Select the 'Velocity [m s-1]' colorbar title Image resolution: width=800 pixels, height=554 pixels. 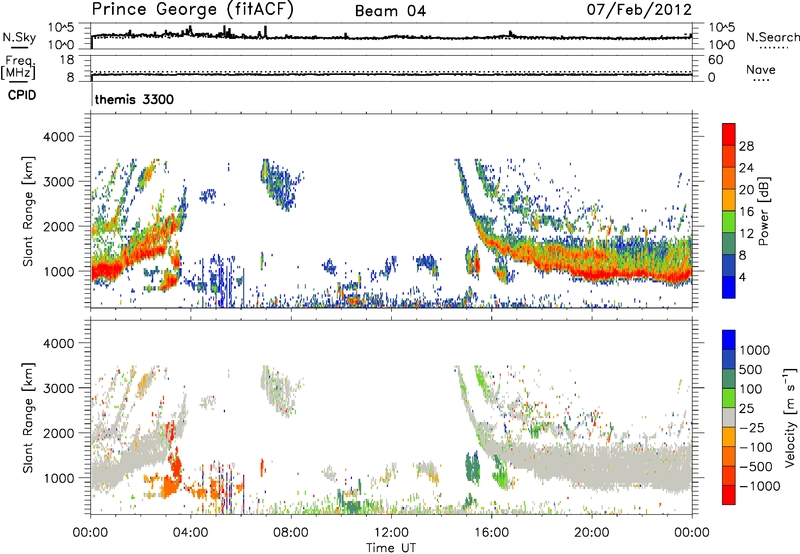(x=790, y=417)
